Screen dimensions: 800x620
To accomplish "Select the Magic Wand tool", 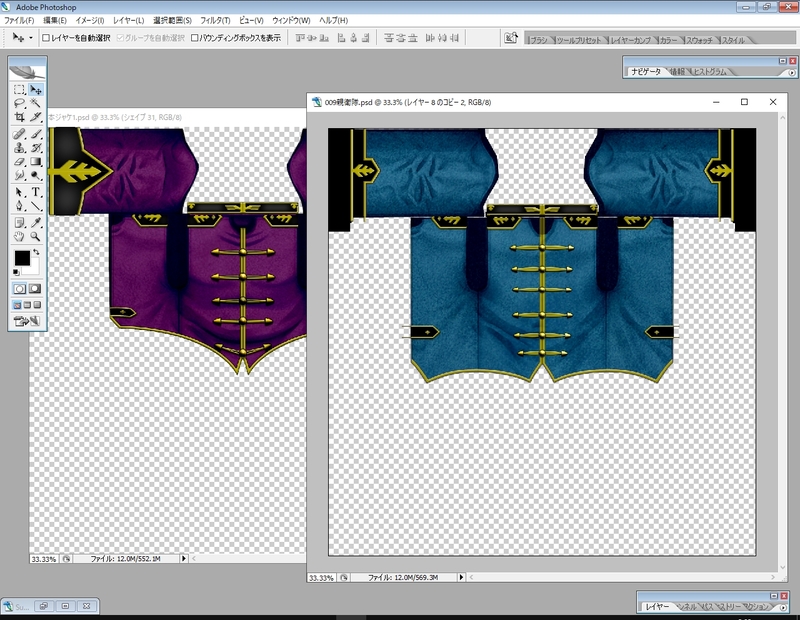I will pyautogui.click(x=36, y=103).
